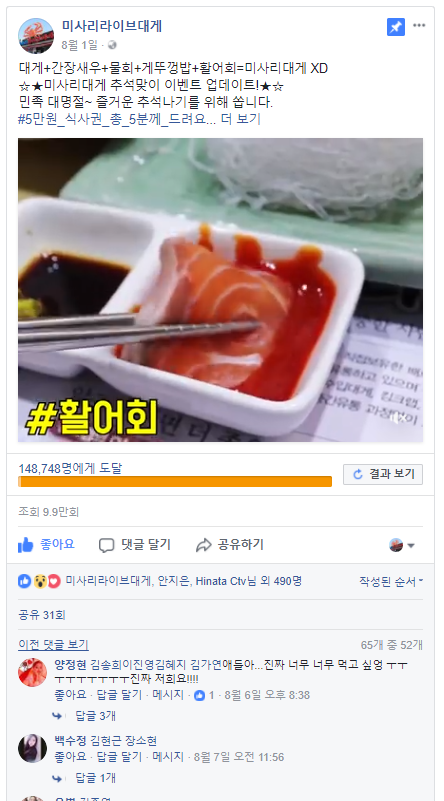Image resolution: width=444 pixels, height=801 pixels.
Task: Open the page identity selector dropdown
Action: point(401,545)
